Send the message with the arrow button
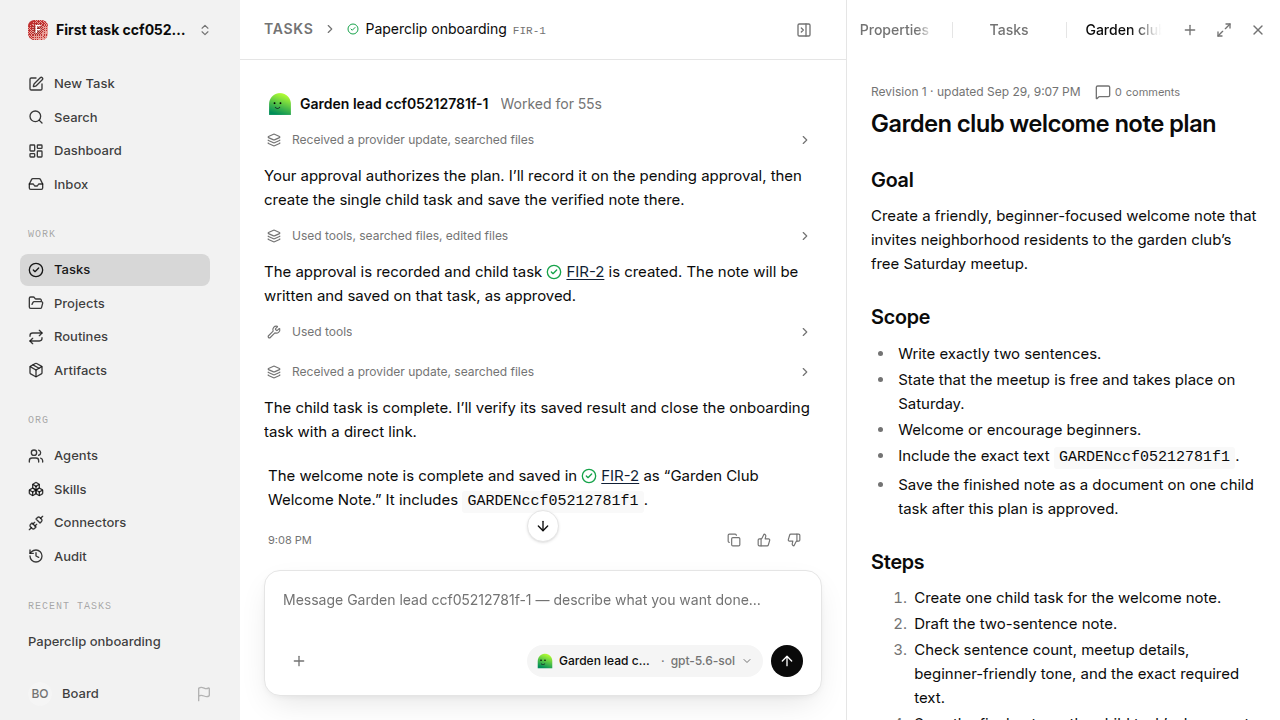The width and height of the screenshot is (1280, 720). click(787, 661)
